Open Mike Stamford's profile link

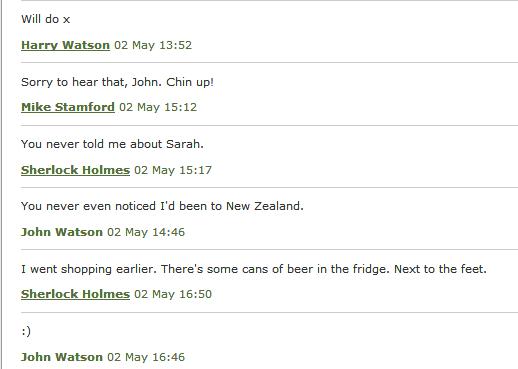tap(68, 107)
